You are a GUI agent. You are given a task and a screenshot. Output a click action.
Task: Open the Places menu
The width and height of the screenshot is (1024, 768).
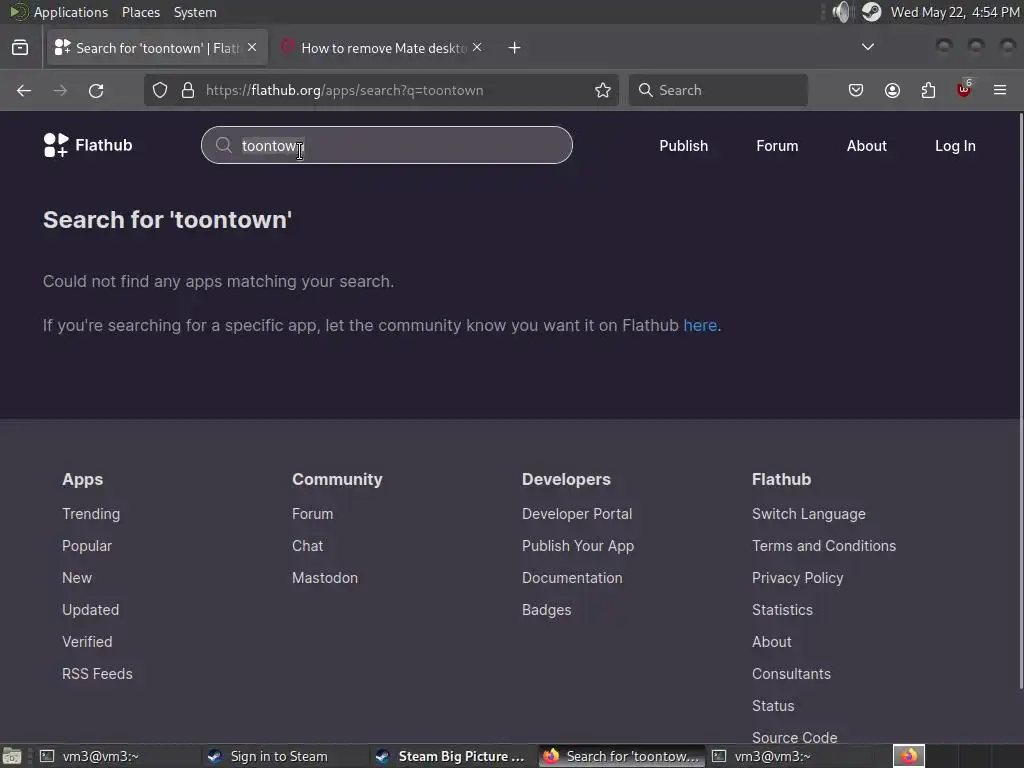[141, 12]
